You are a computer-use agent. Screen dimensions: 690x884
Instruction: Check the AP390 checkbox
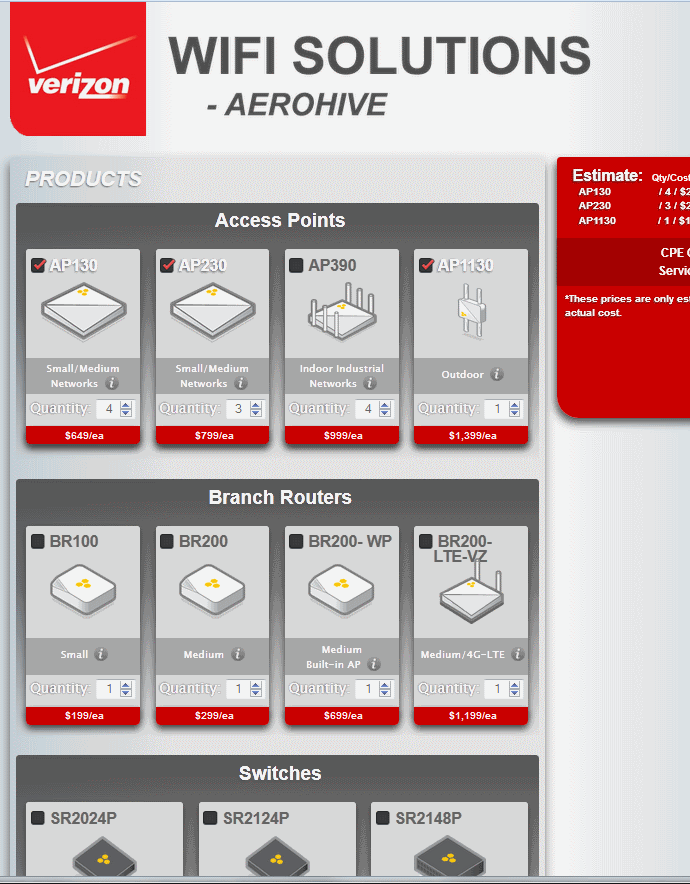pyautogui.click(x=296, y=265)
